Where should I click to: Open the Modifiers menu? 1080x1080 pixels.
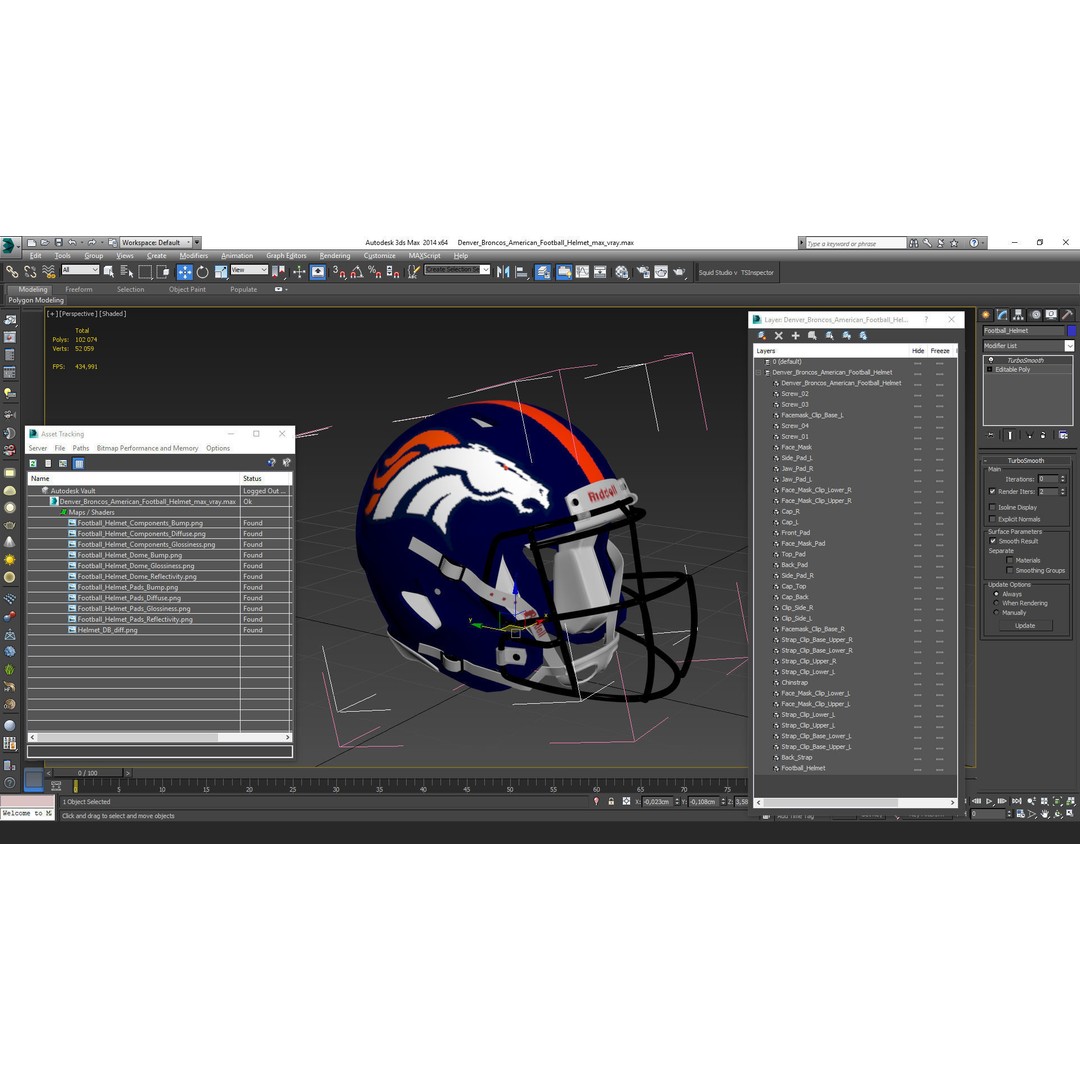point(194,256)
